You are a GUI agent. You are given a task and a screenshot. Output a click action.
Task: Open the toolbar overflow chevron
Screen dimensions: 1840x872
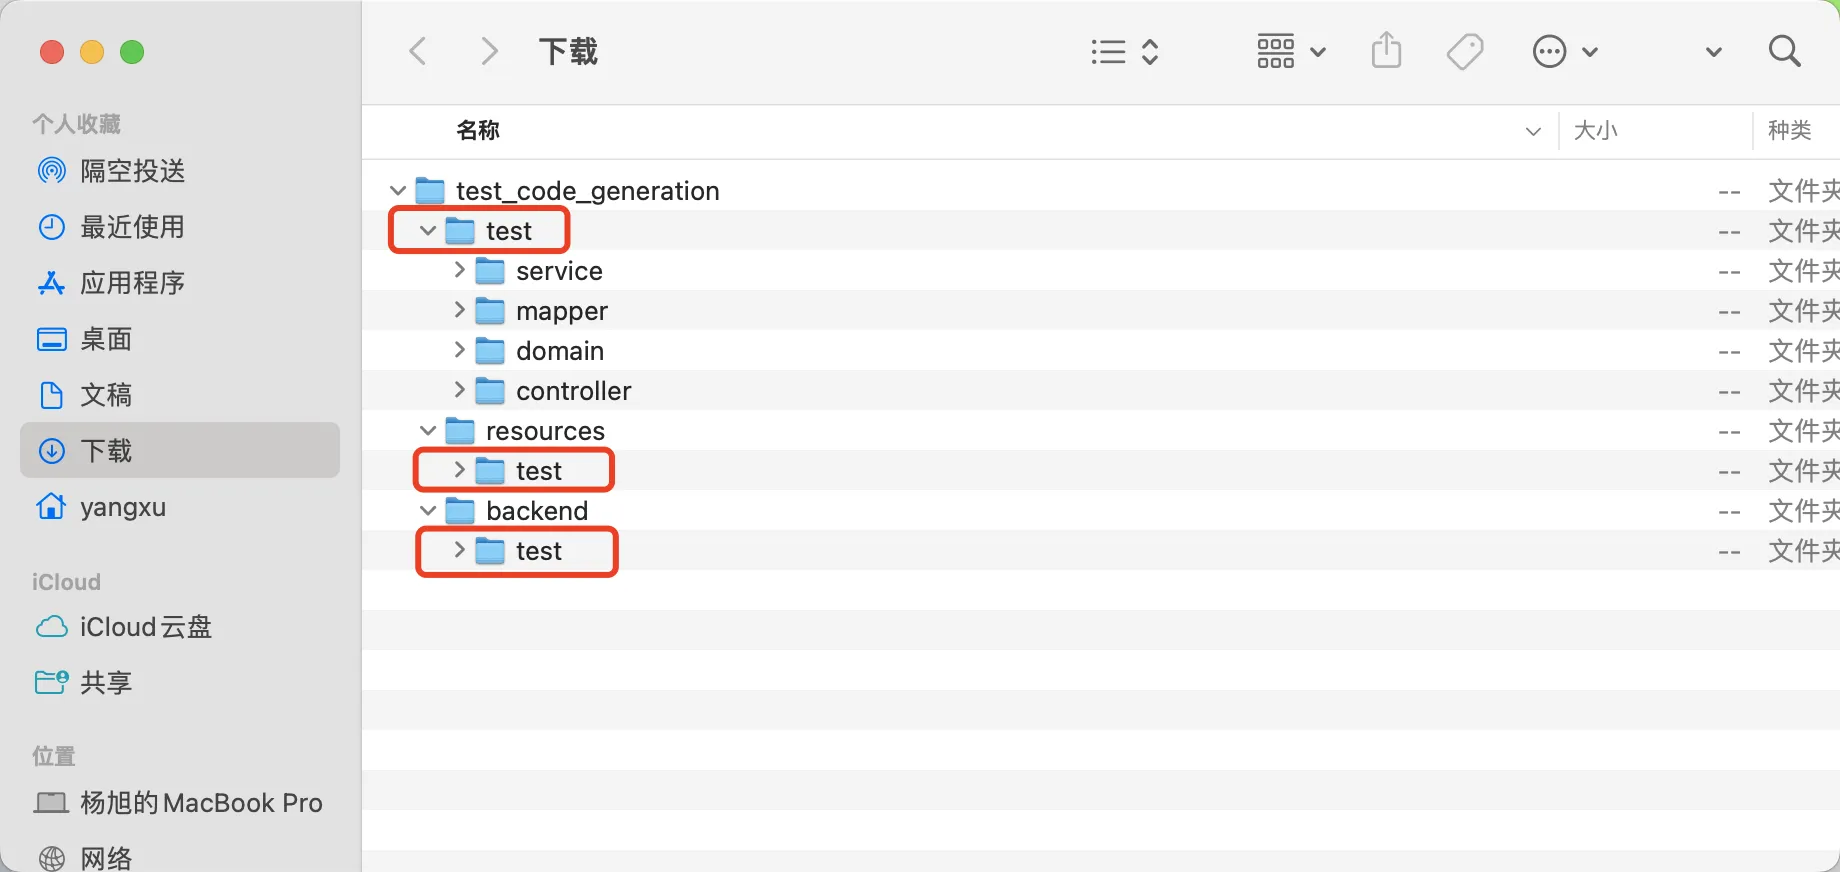click(x=1713, y=52)
